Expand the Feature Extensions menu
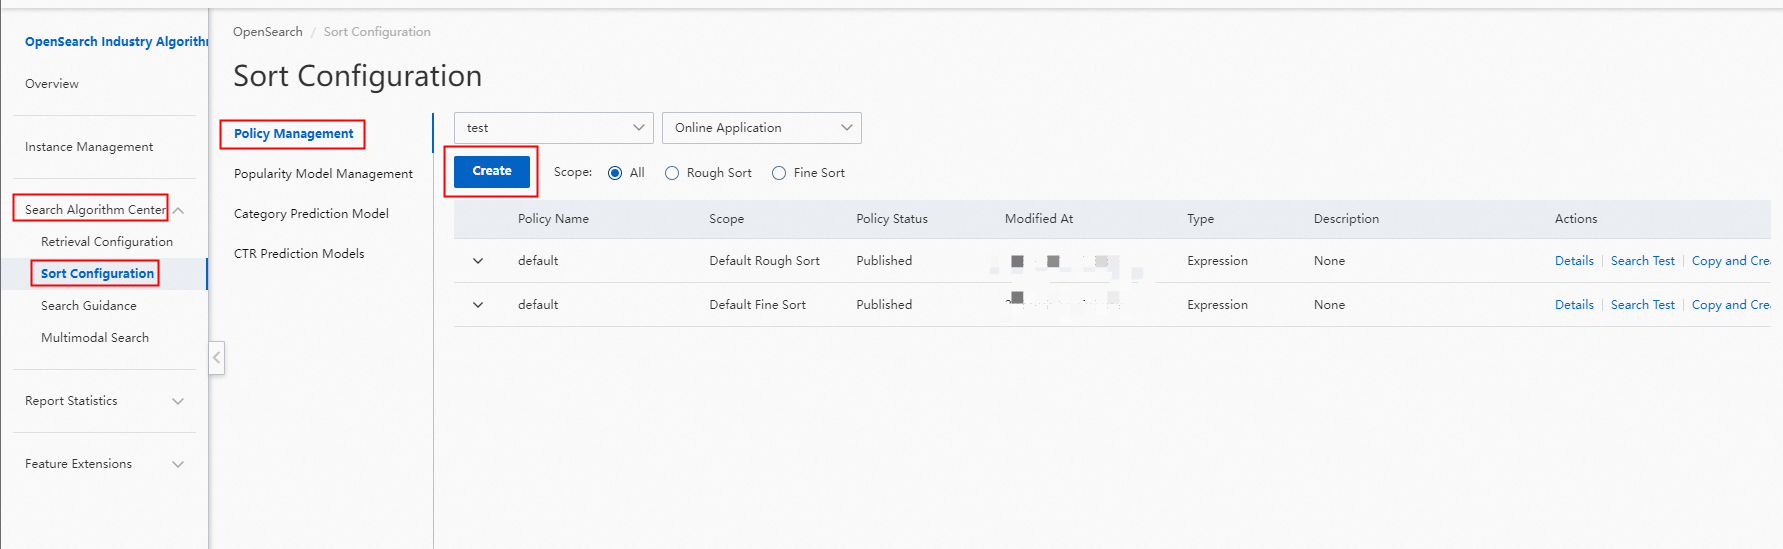This screenshot has height=549, width=1783. point(178,464)
